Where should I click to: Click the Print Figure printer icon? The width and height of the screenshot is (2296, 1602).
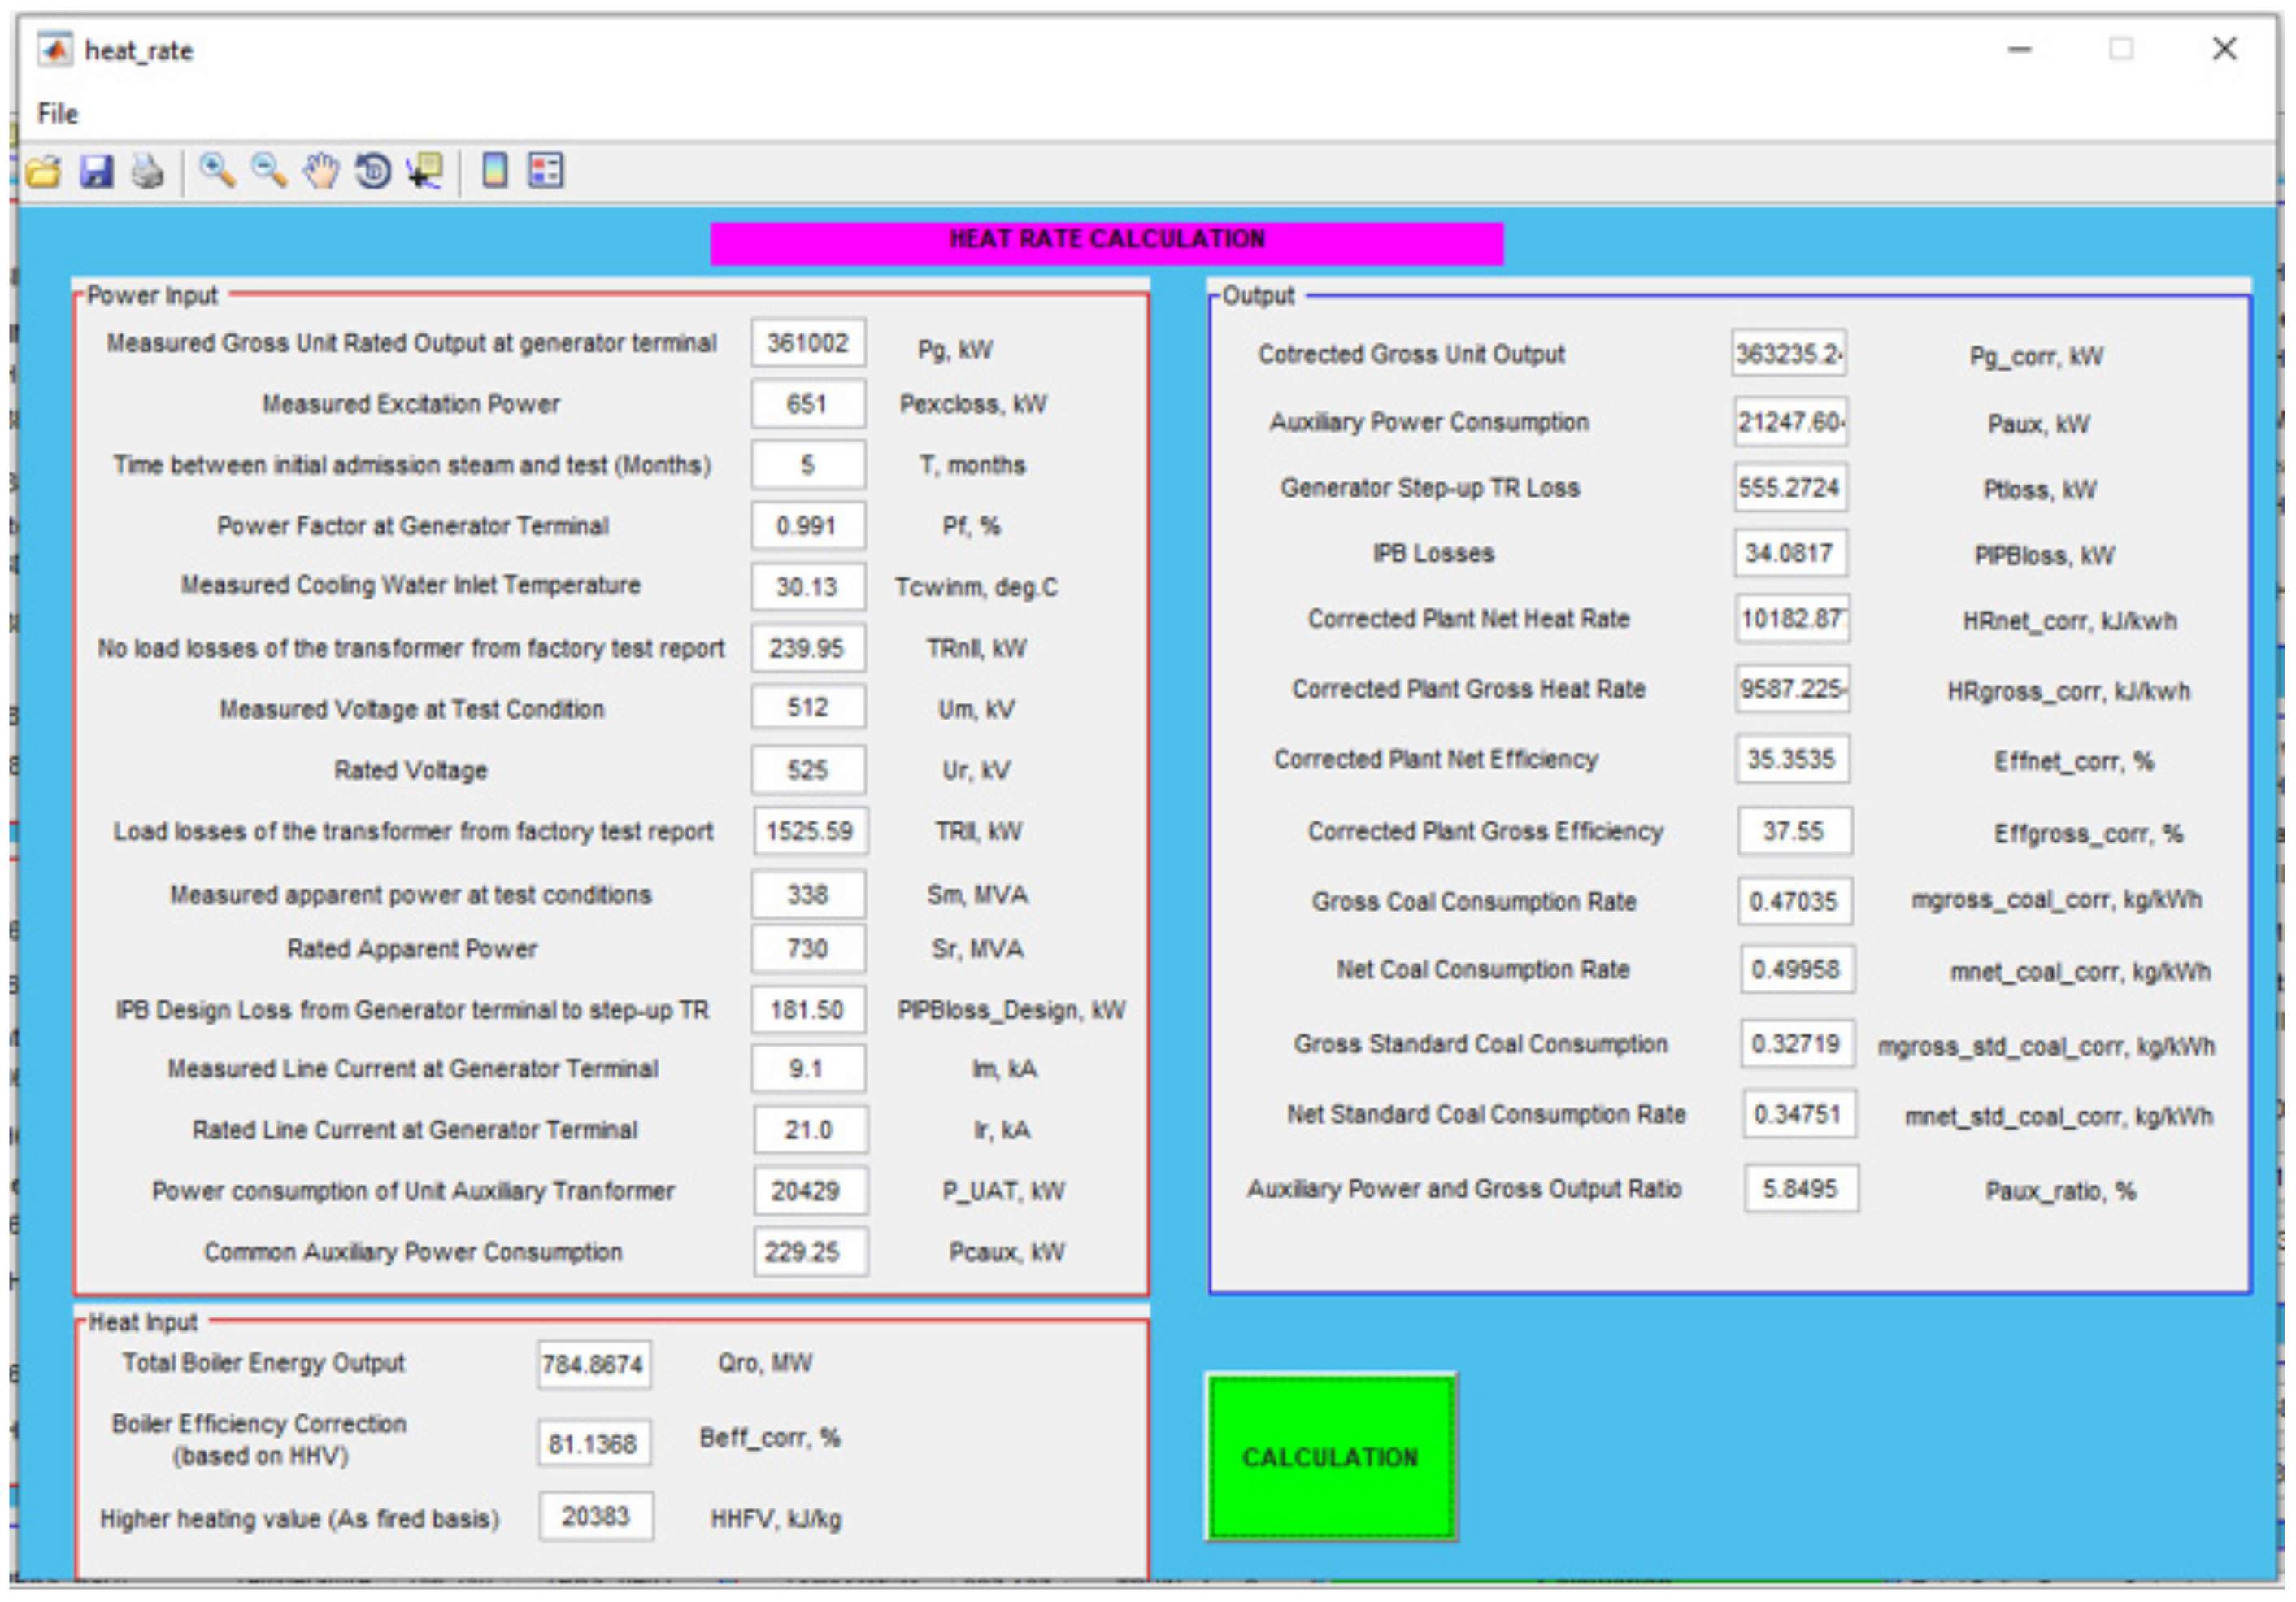coord(148,172)
